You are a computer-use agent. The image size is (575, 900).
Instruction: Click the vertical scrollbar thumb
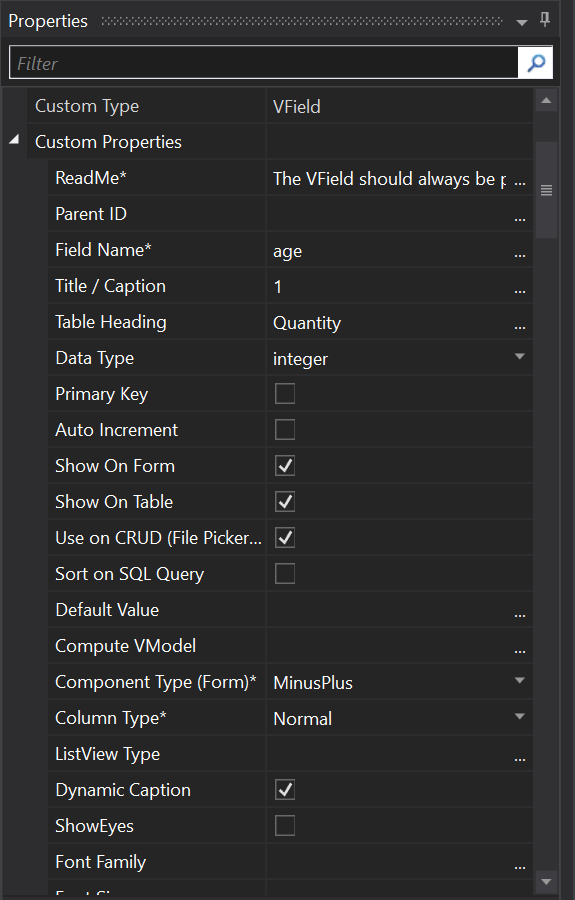(546, 190)
